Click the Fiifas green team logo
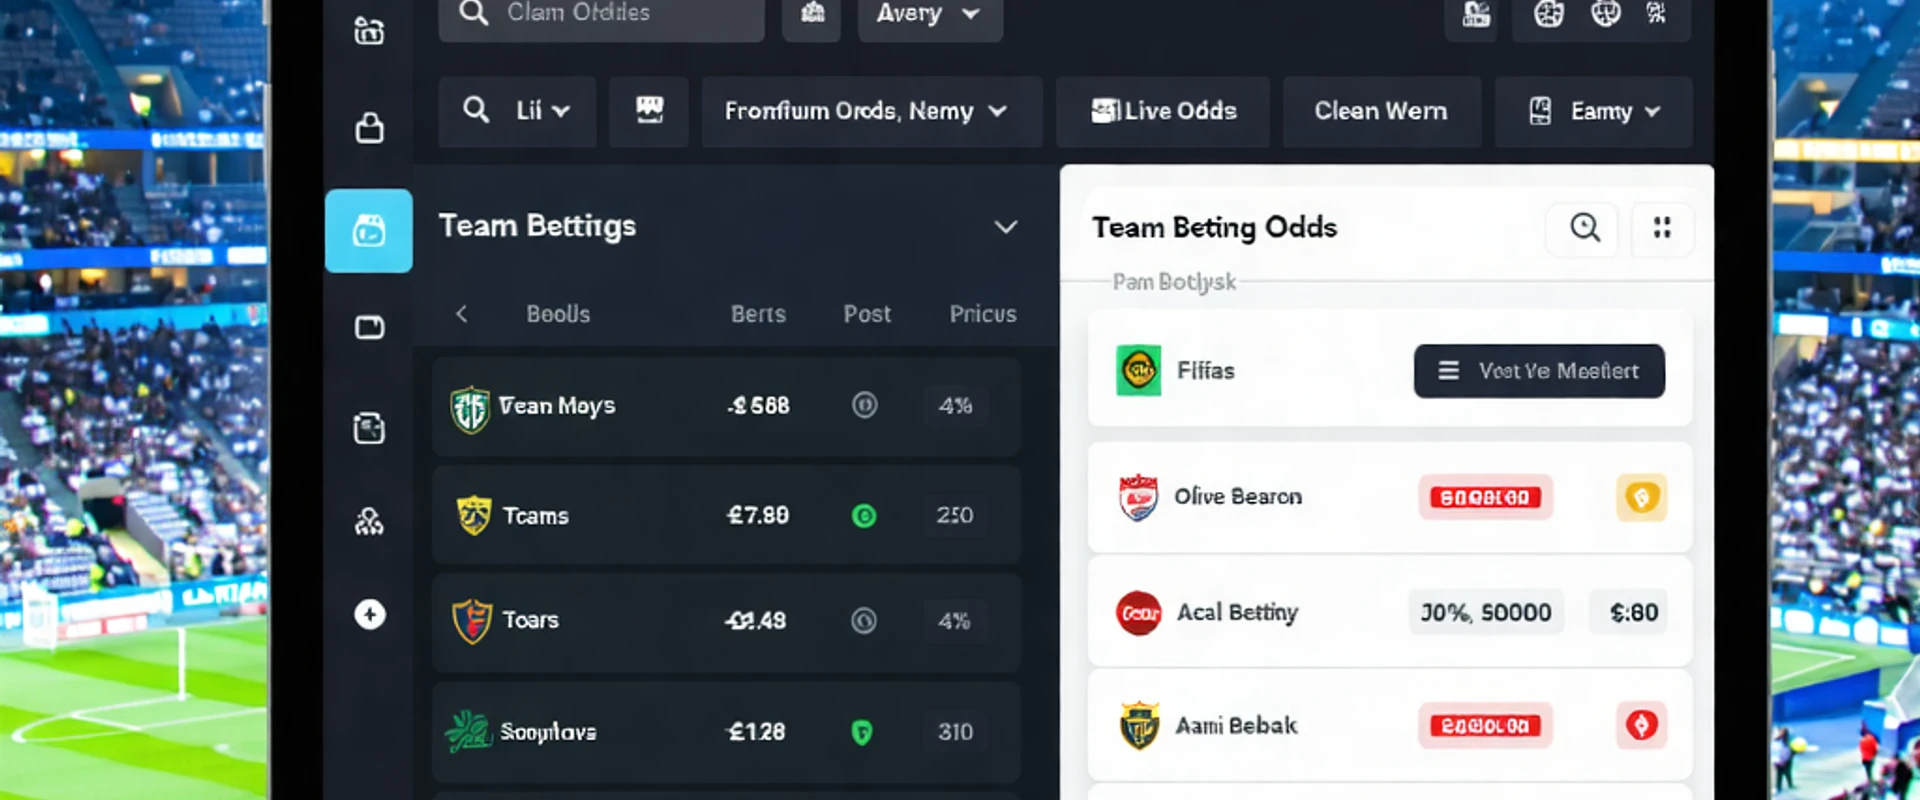The image size is (1920, 800). 1138,371
